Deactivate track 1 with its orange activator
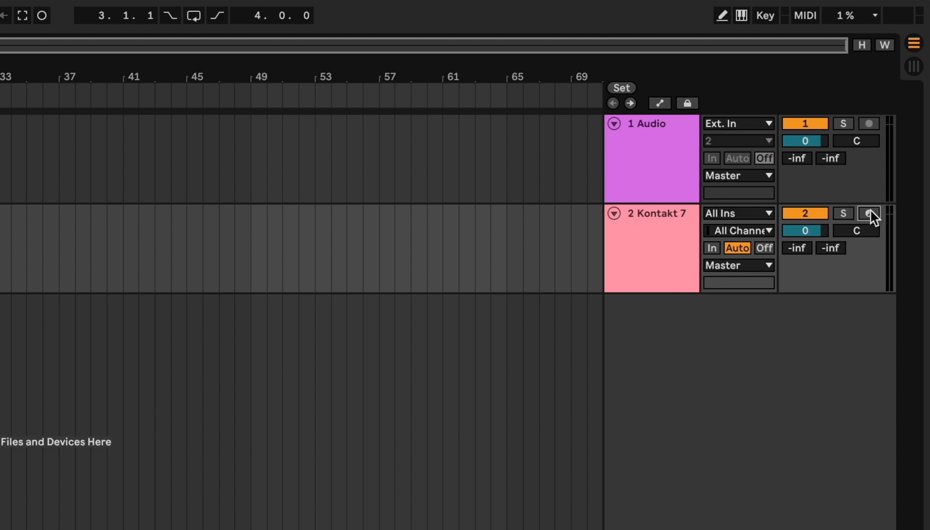Image resolution: width=930 pixels, height=530 pixels. click(804, 124)
